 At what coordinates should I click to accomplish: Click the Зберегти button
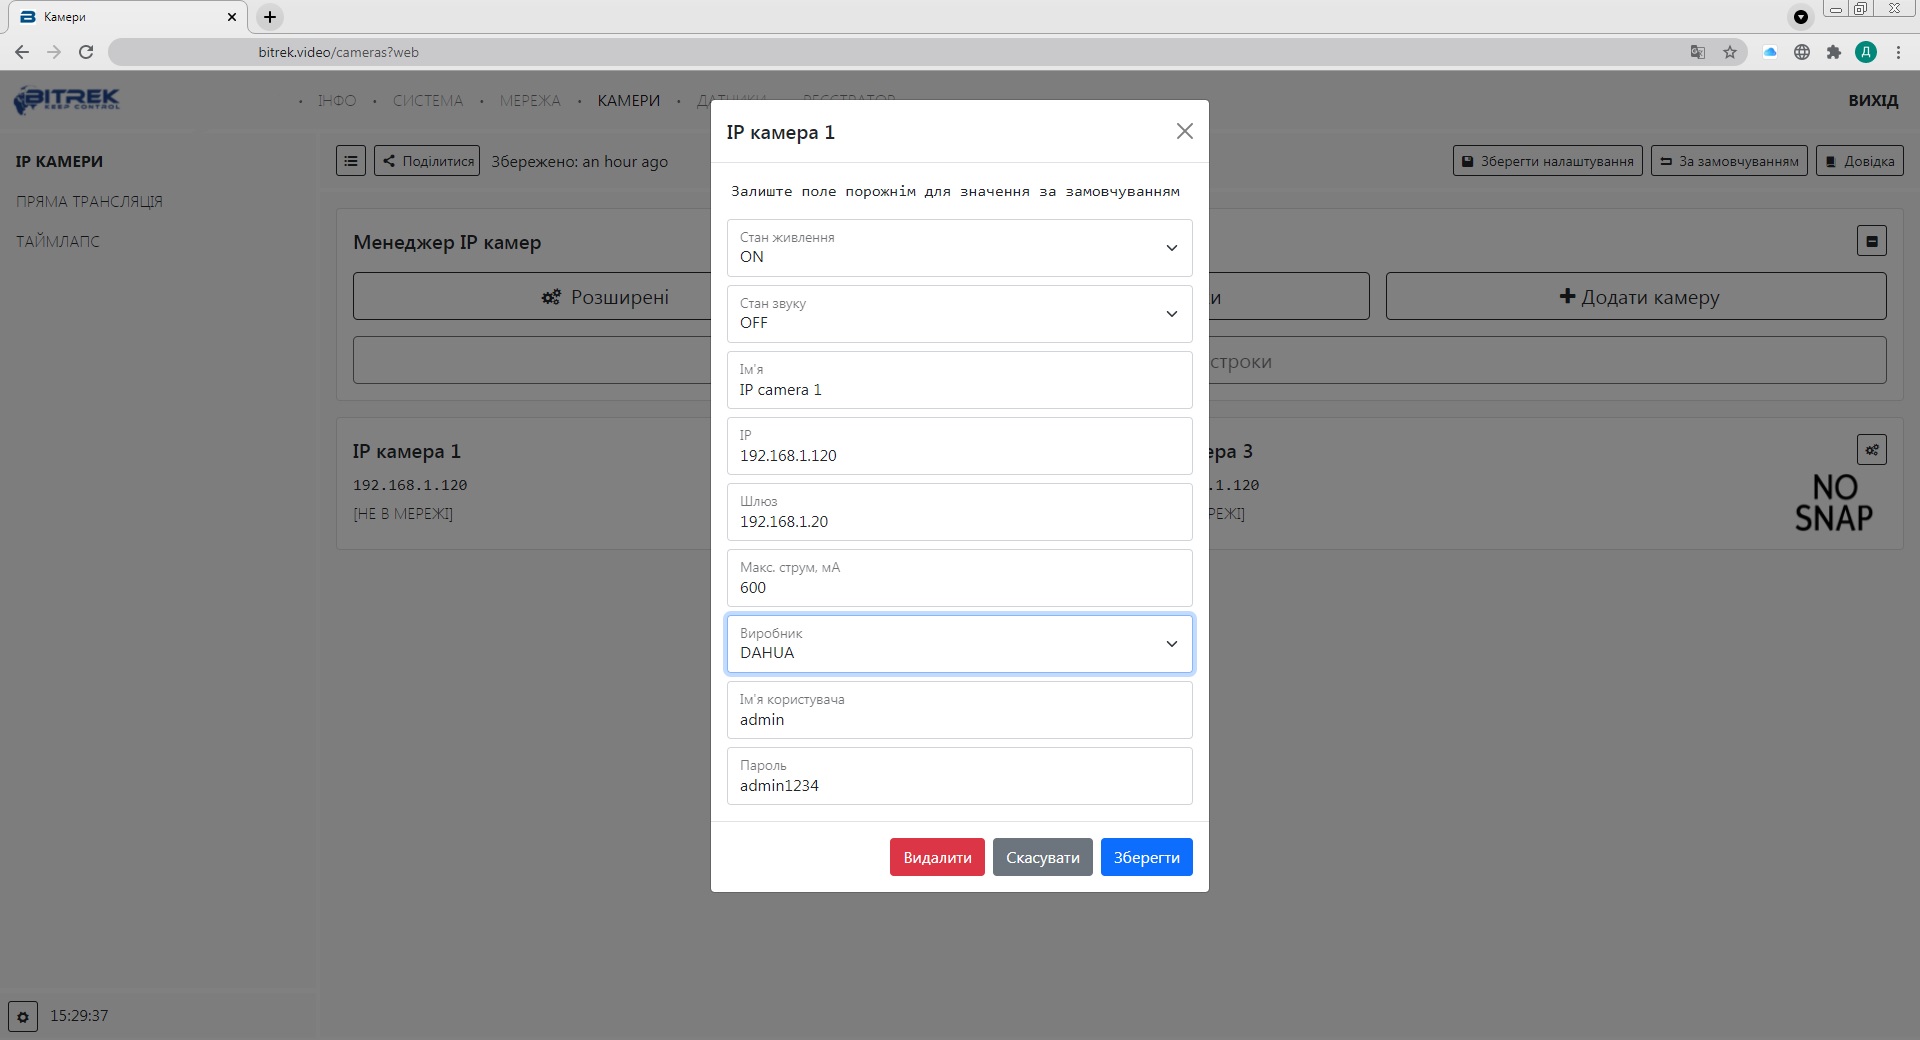[x=1146, y=857]
